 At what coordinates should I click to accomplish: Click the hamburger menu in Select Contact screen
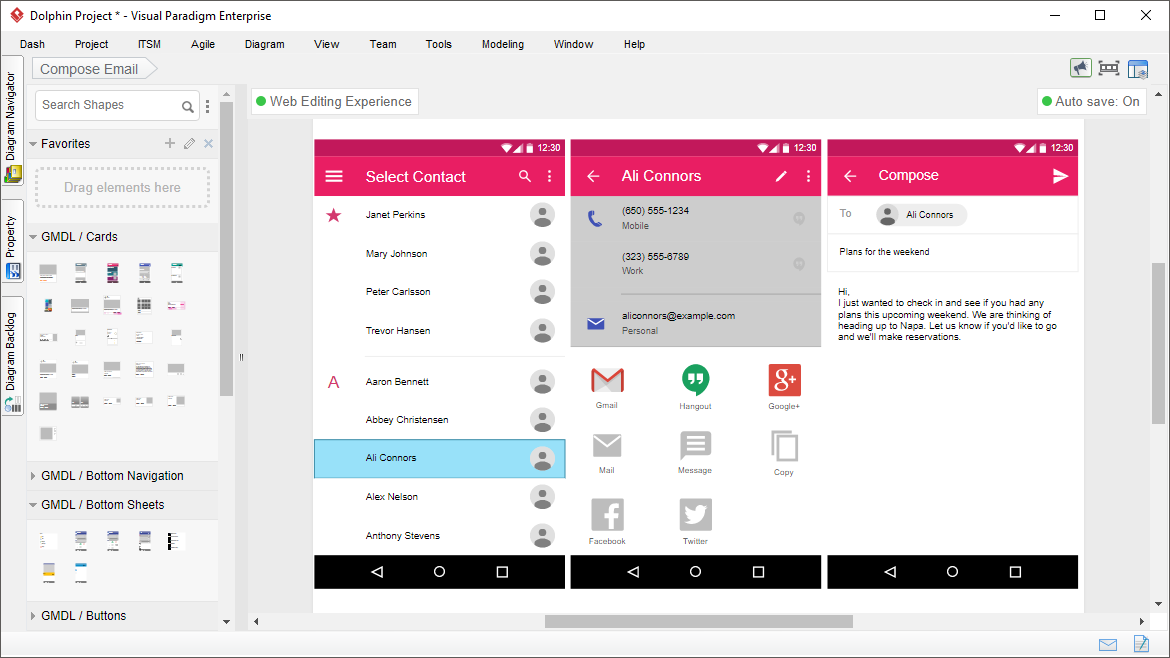point(334,176)
